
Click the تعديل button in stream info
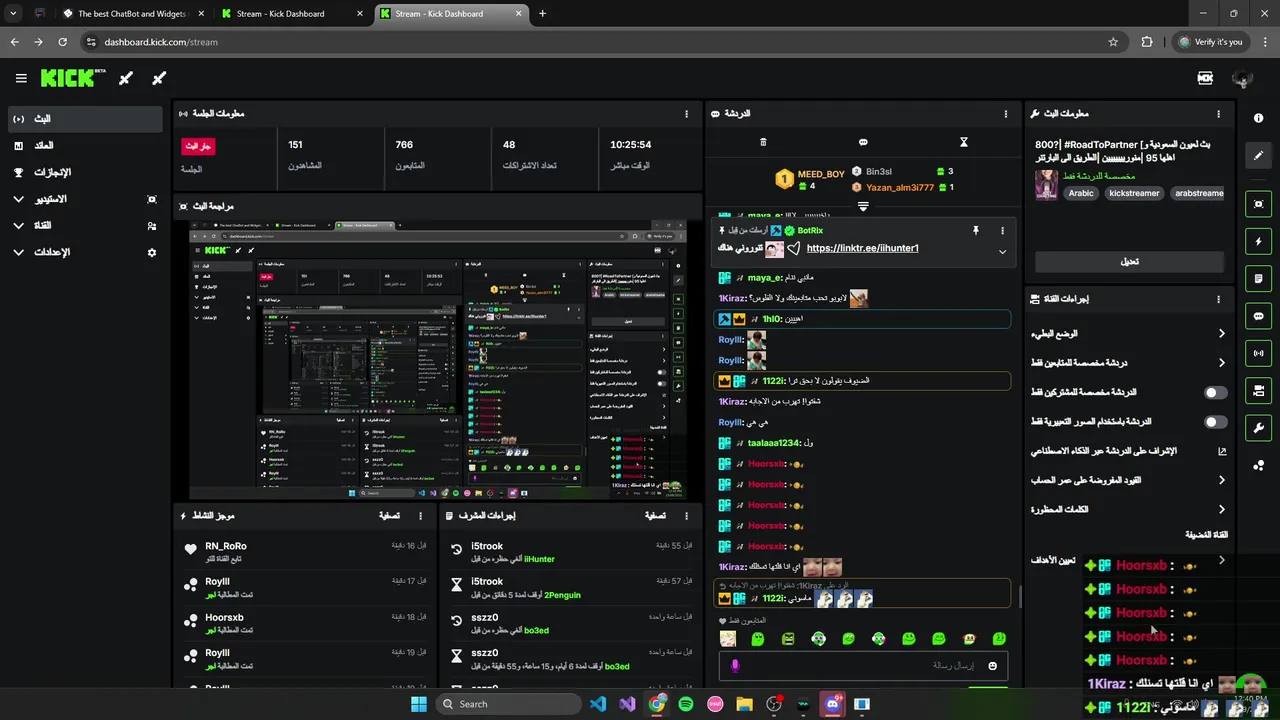pos(1129,262)
